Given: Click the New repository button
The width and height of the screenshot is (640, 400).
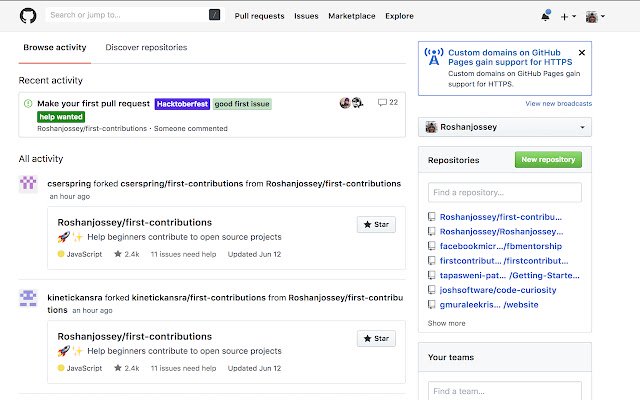Looking at the screenshot, I should click(548, 160).
